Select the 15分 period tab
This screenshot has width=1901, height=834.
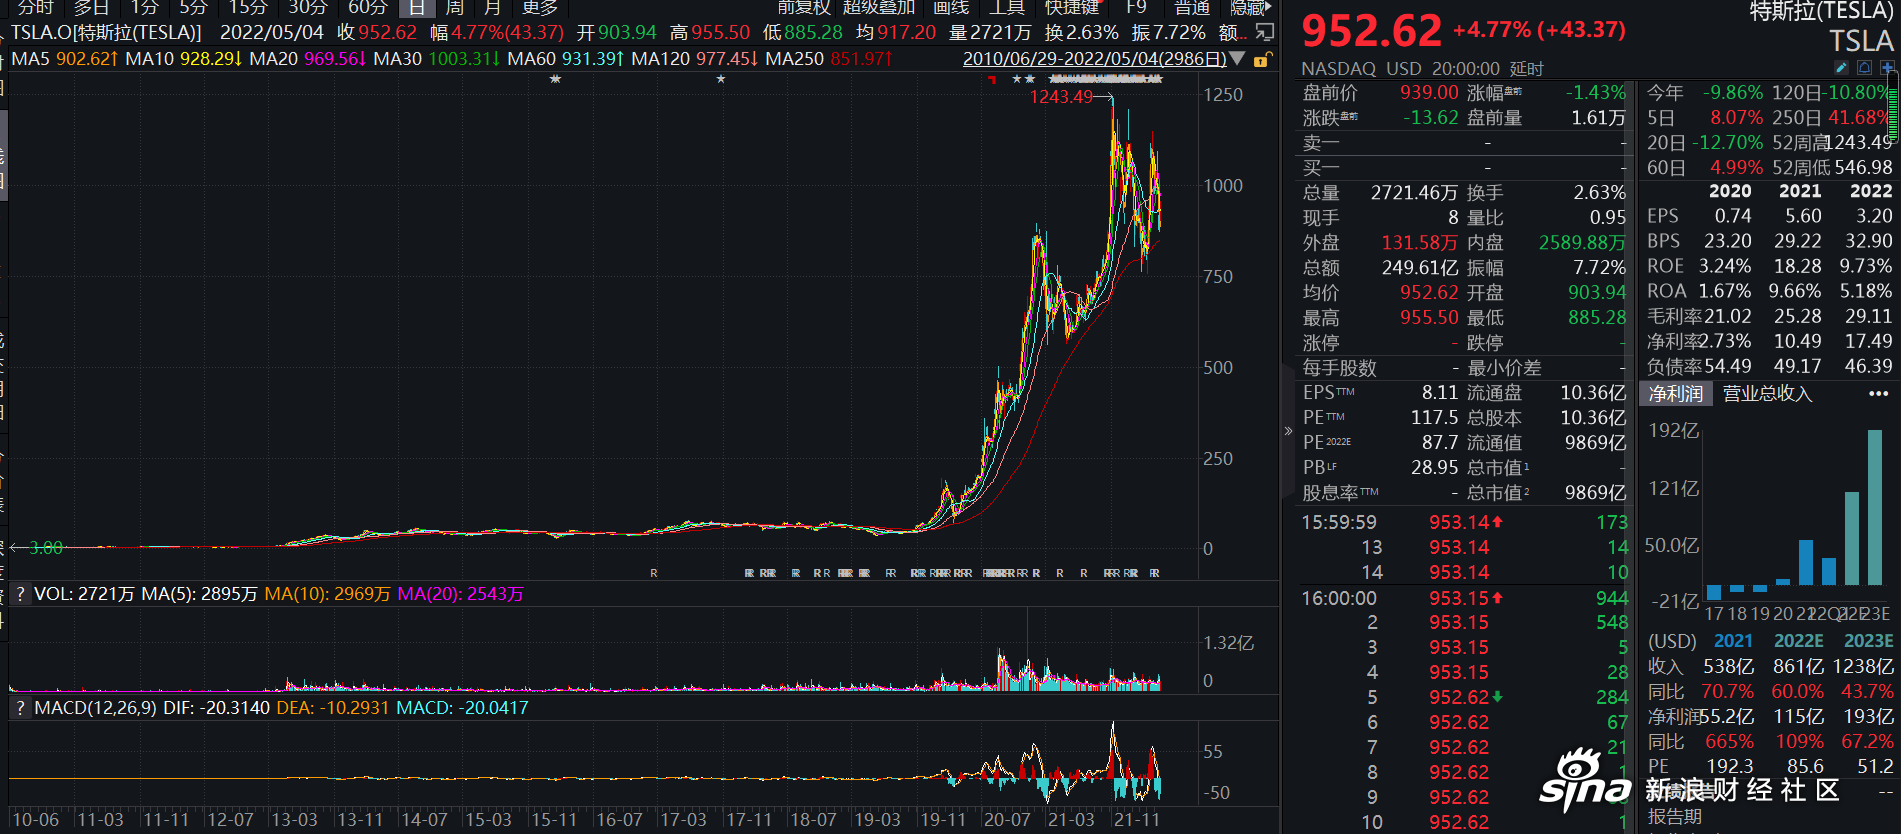tap(247, 7)
